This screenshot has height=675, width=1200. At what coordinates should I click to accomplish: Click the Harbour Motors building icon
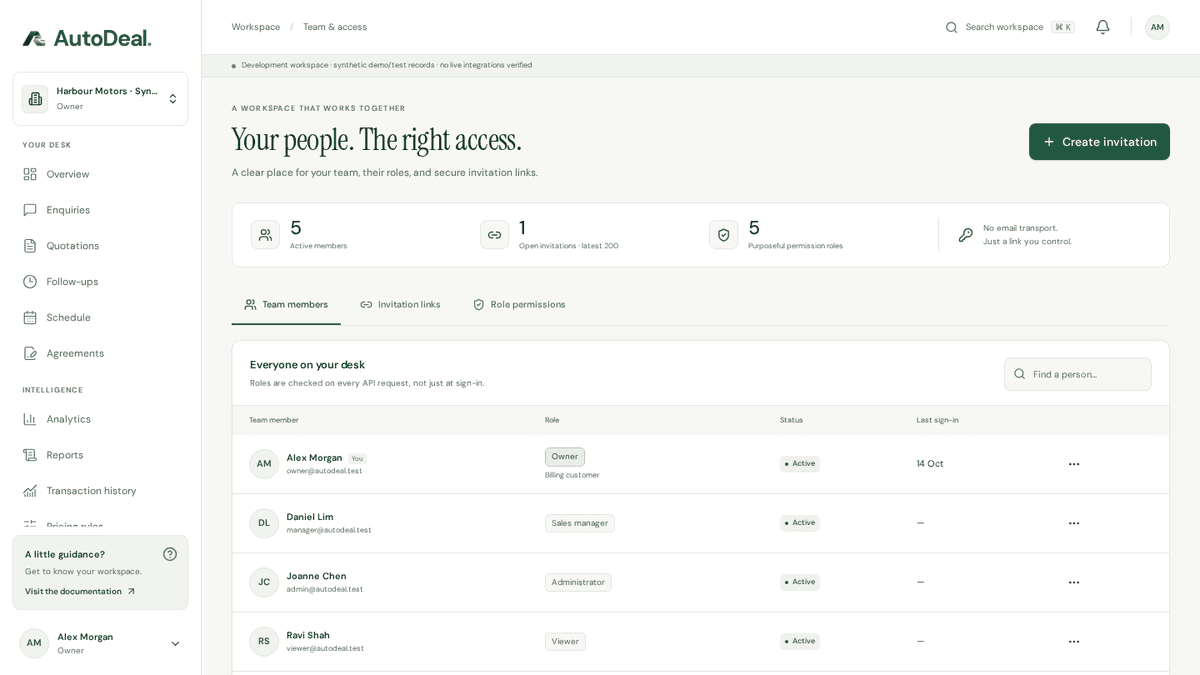pos(35,99)
